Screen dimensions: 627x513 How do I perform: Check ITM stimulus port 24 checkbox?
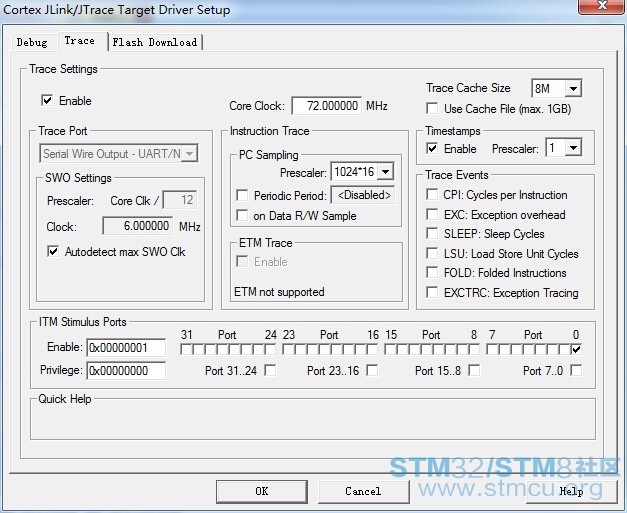[271, 349]
